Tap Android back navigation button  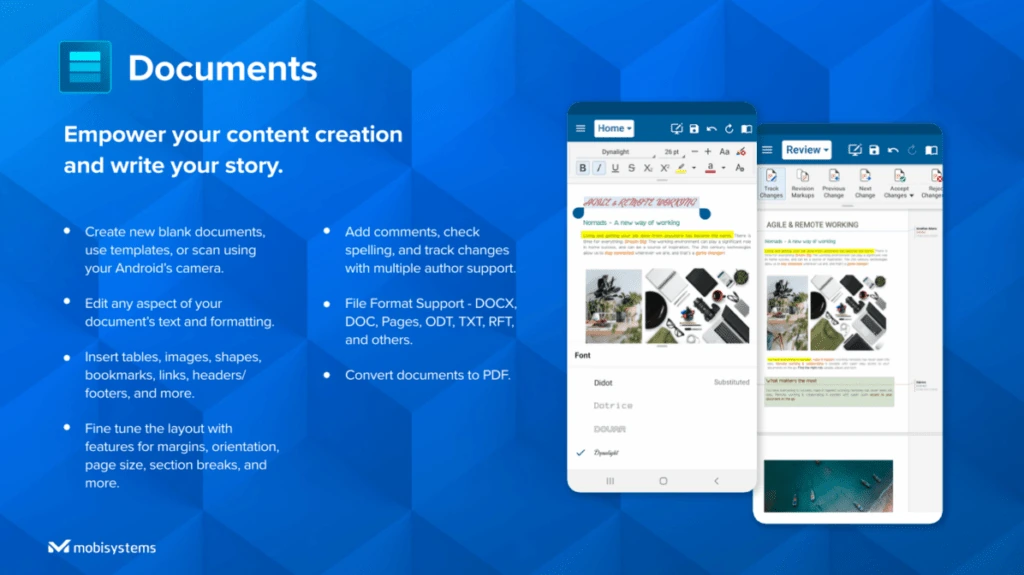coord(716,481)
